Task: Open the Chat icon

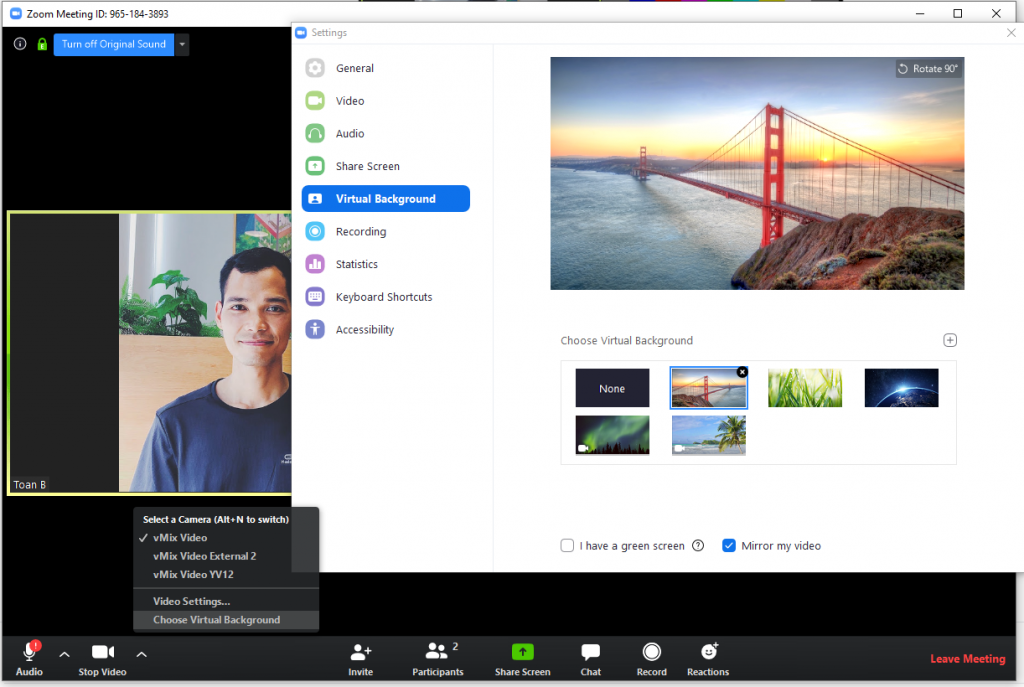Action: pos(591,652)
